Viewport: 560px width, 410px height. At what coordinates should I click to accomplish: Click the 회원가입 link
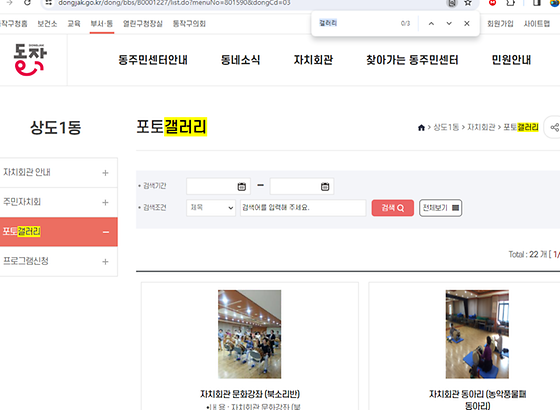click(x=500, y=24)
